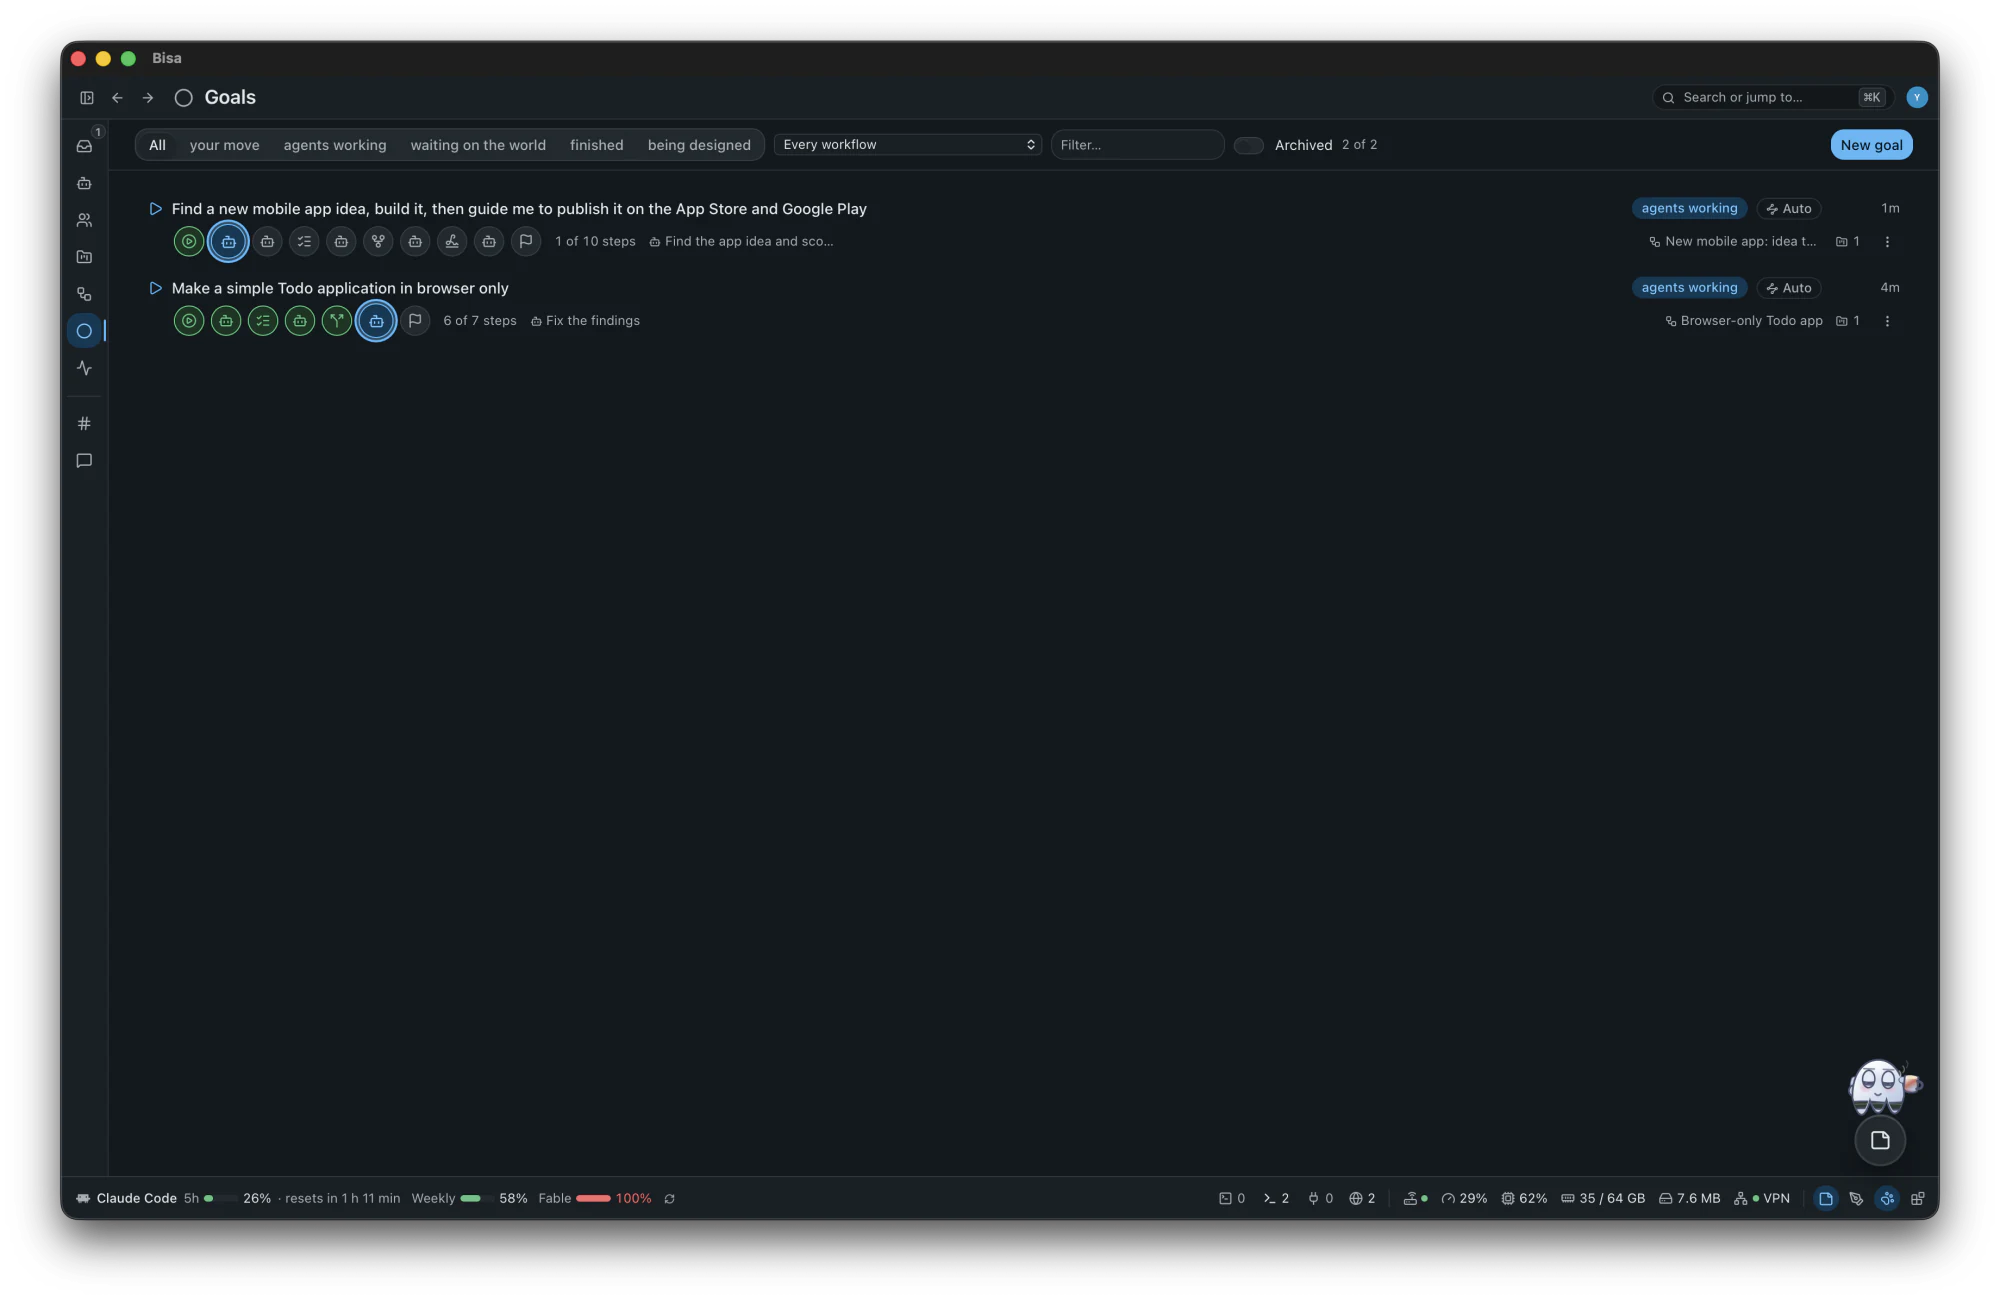Image resolution: width=2000 pixels, height=1300 pixels.
Task: Toggle the highlighted file panel icon in the status bar
Action: [1825, 1199]
